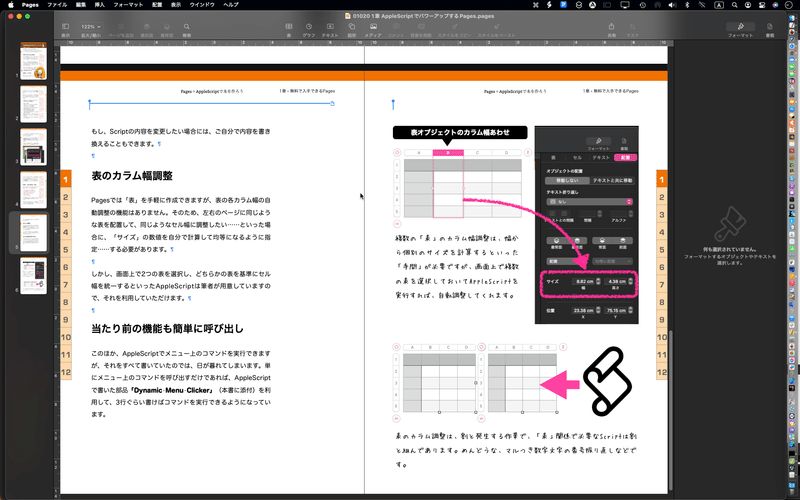Click chapter tab number 1 at left edge
The width and height of the screenshot is (800, 500).
66,179
